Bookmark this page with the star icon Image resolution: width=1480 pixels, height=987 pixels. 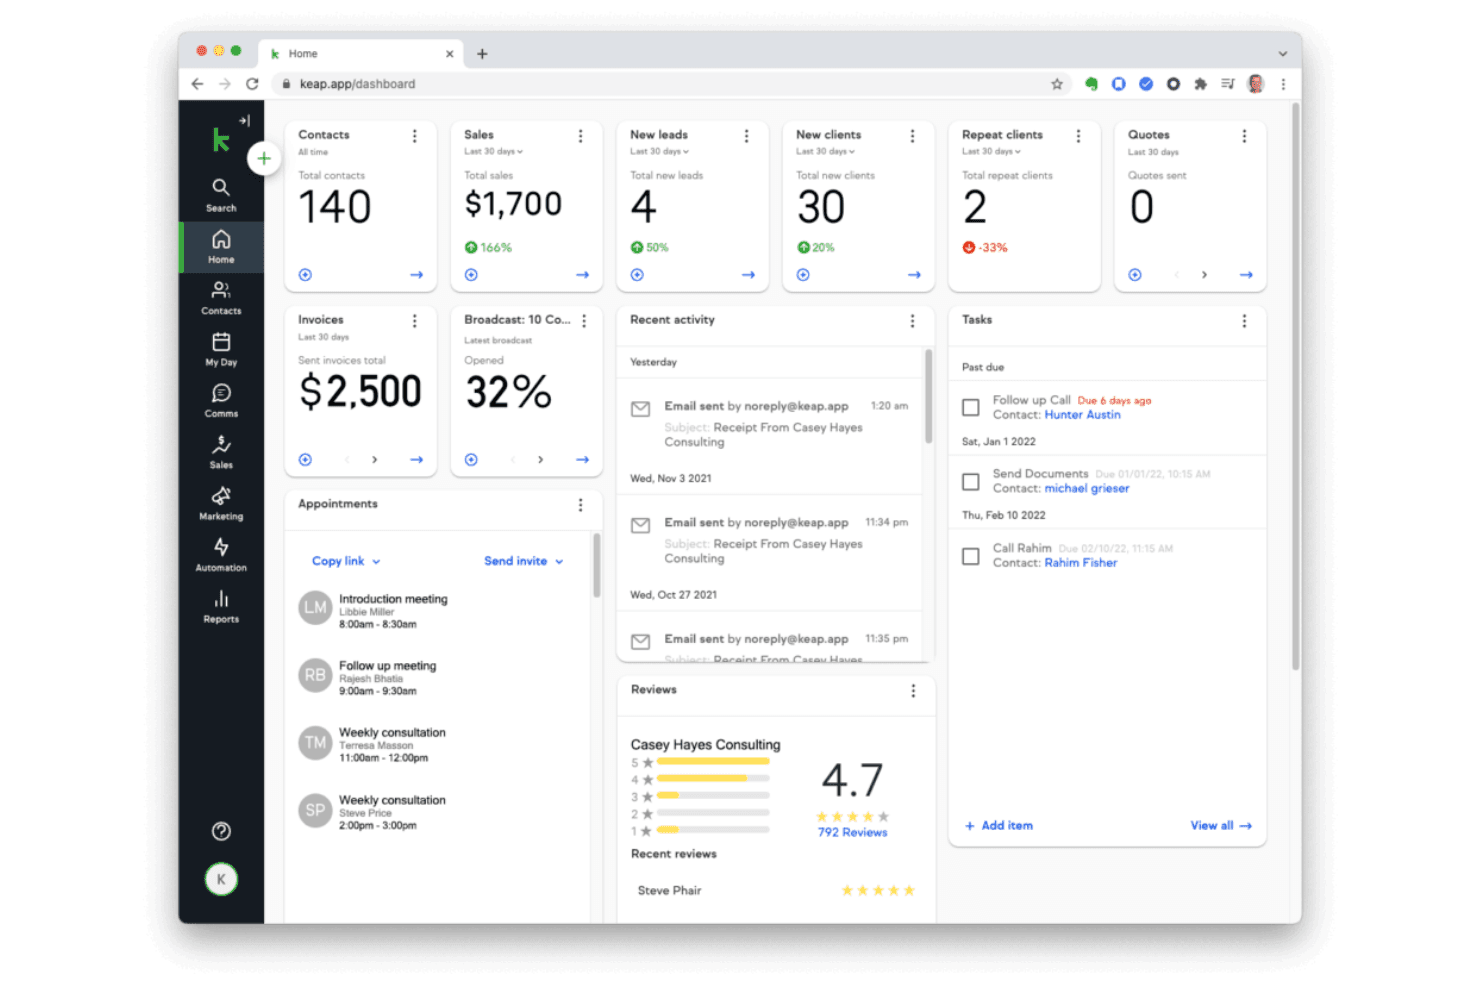(1057, 84)
